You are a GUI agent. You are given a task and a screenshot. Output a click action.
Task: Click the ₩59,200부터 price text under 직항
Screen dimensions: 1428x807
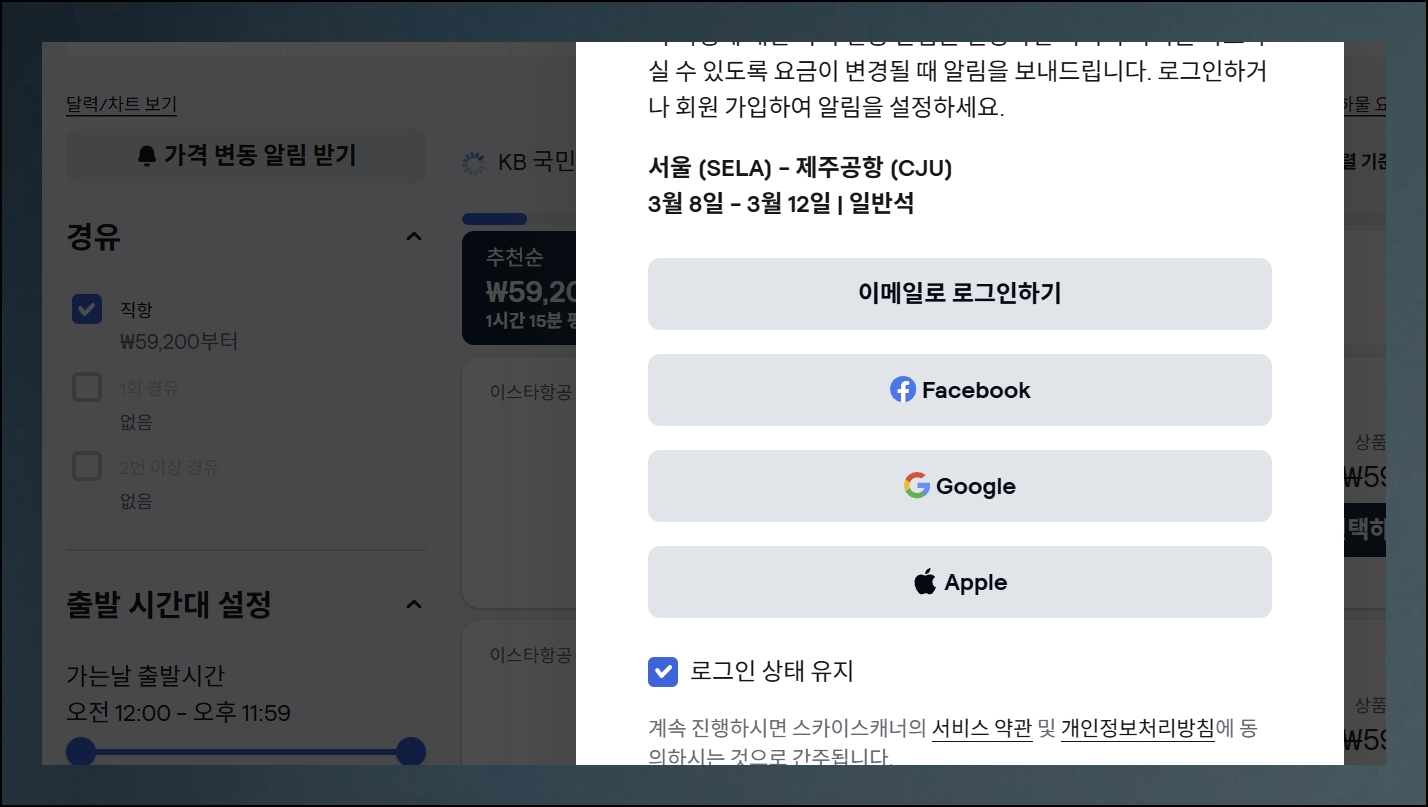[179, 342]
